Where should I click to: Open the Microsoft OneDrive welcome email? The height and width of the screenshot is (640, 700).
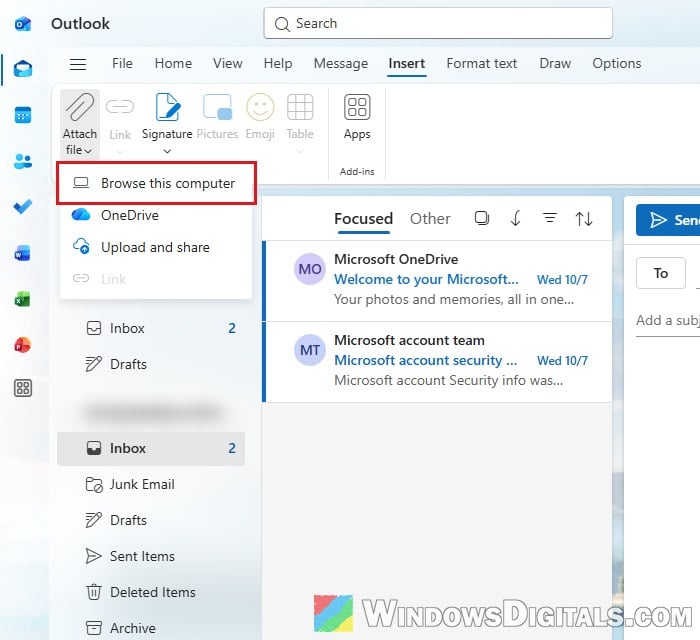(437, 281)
